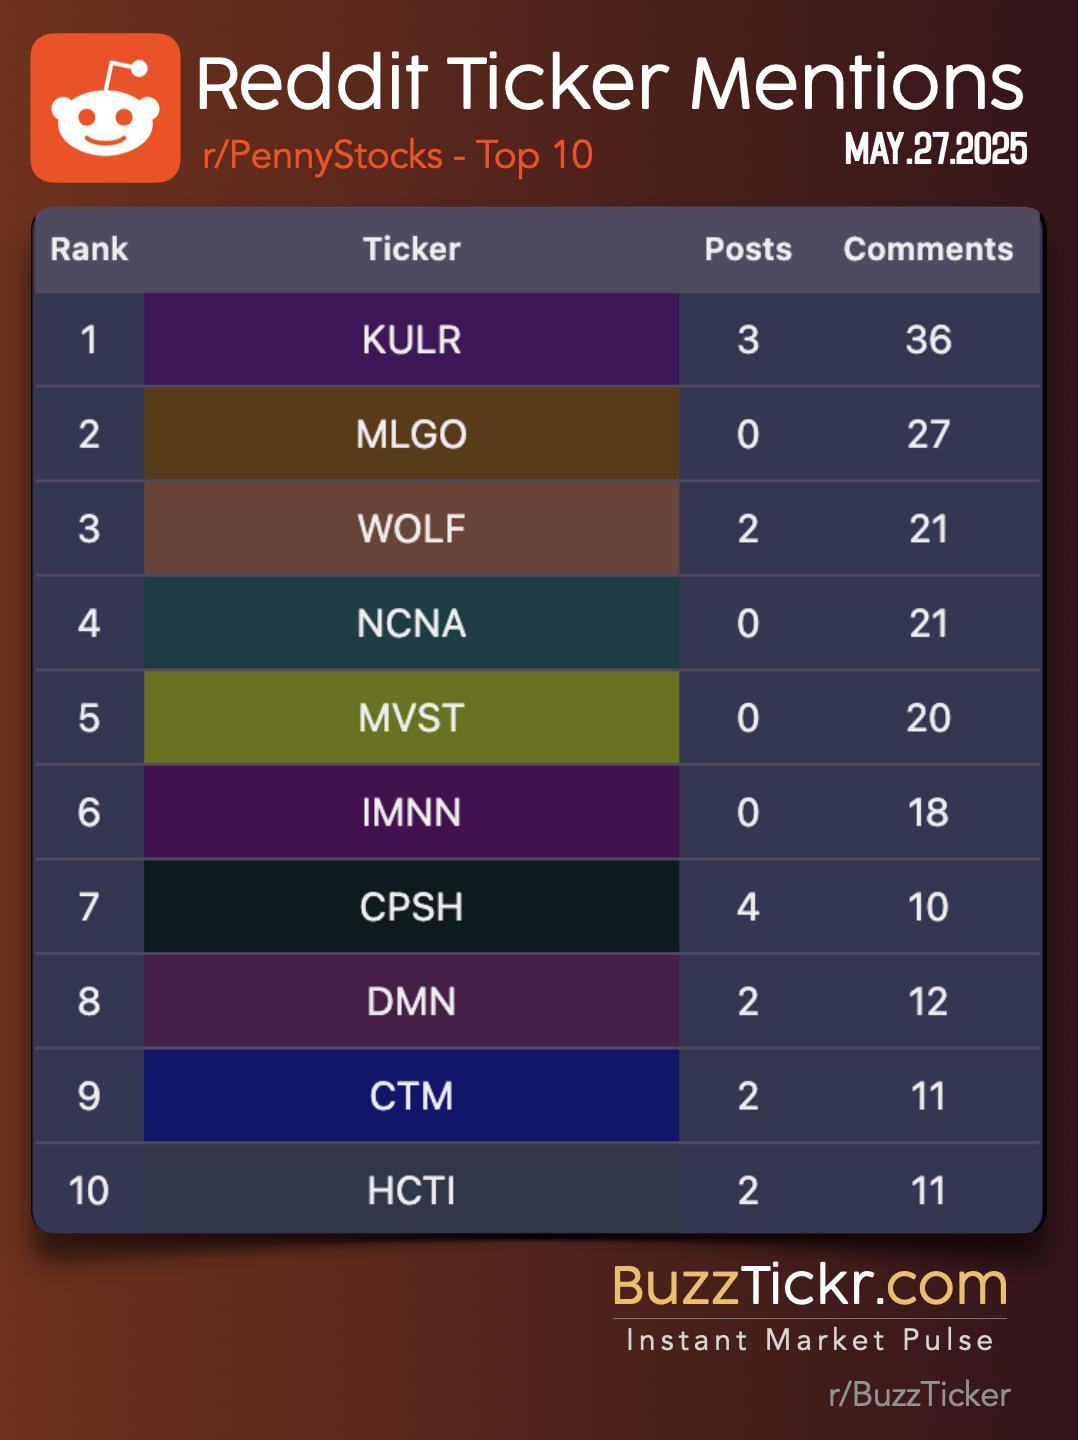
Task: Sort by the Rank column header
Action: [x=89, y=249]
